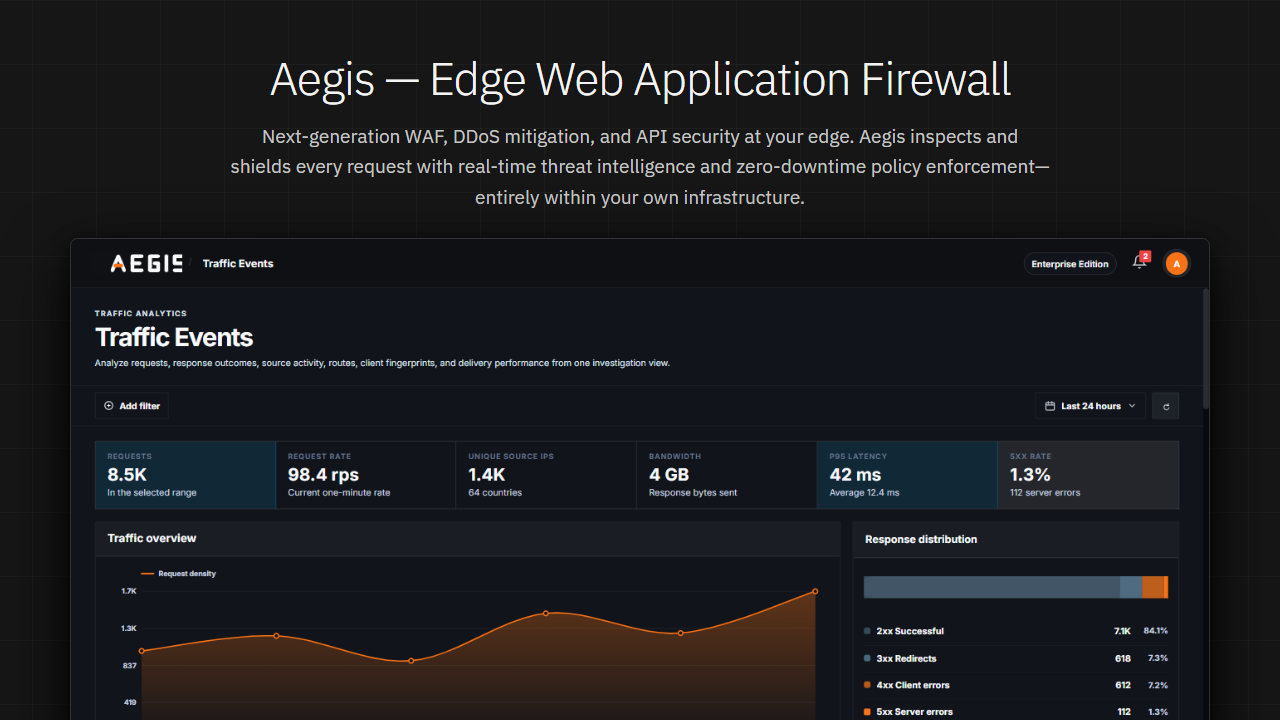Click the Traffic Events breadcrumb in header

238,264
